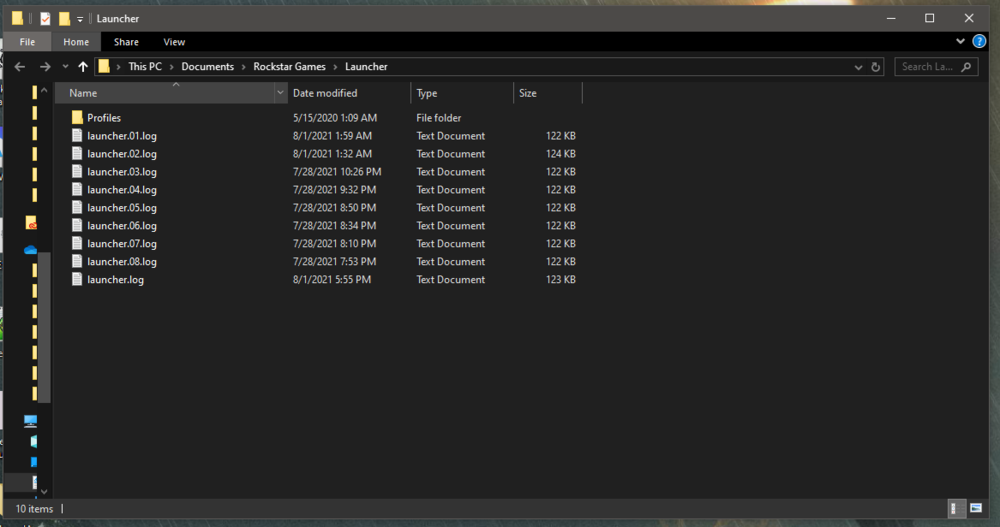Sort by the Size column header
The height and width of the screenshot is (527, 1000).
click(x=547, y=93)
